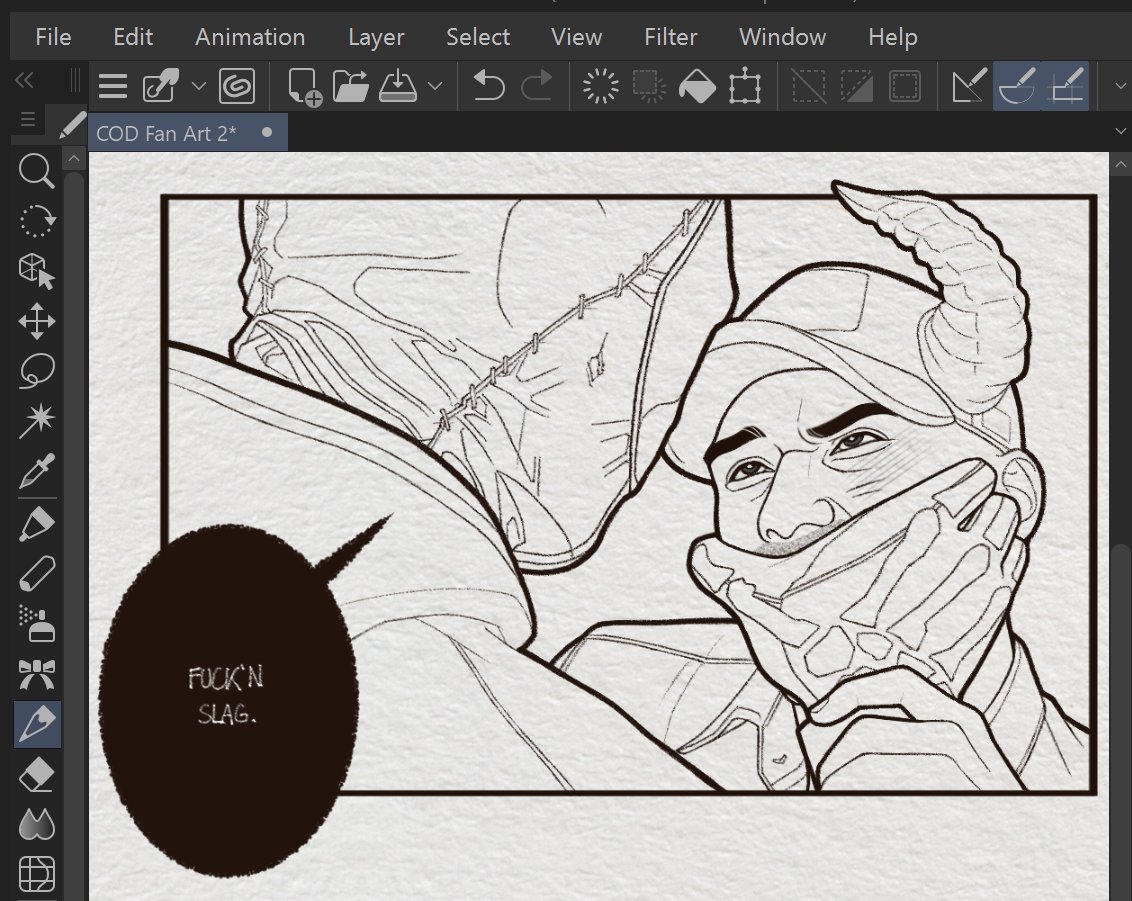Undo the last action
Viewport: 1132px width, 901px height.
489,87
